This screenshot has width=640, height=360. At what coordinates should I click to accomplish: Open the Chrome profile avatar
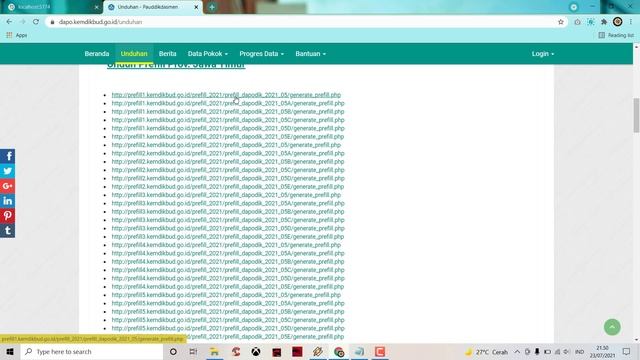[618, 22]
